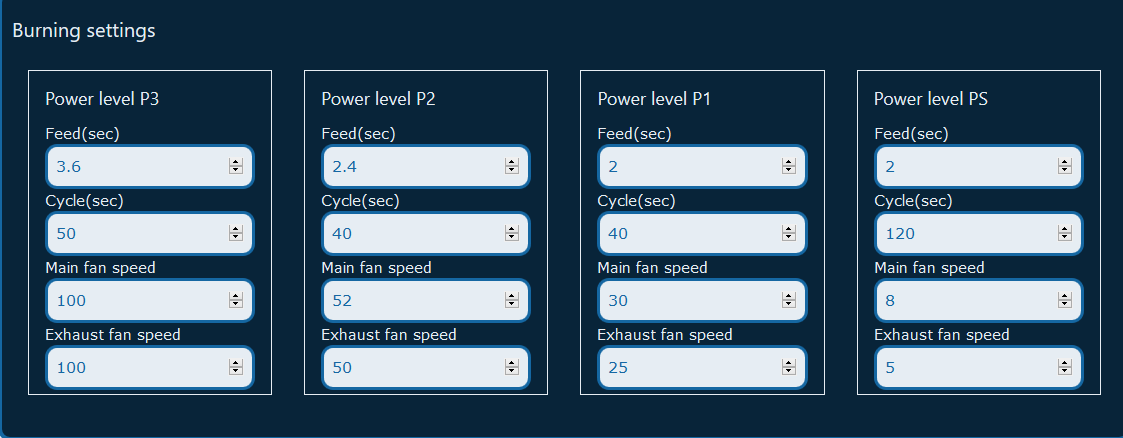Increase P3 Feed value with spinner up arrow
The image size is (1123, 438).
(236, 163)
